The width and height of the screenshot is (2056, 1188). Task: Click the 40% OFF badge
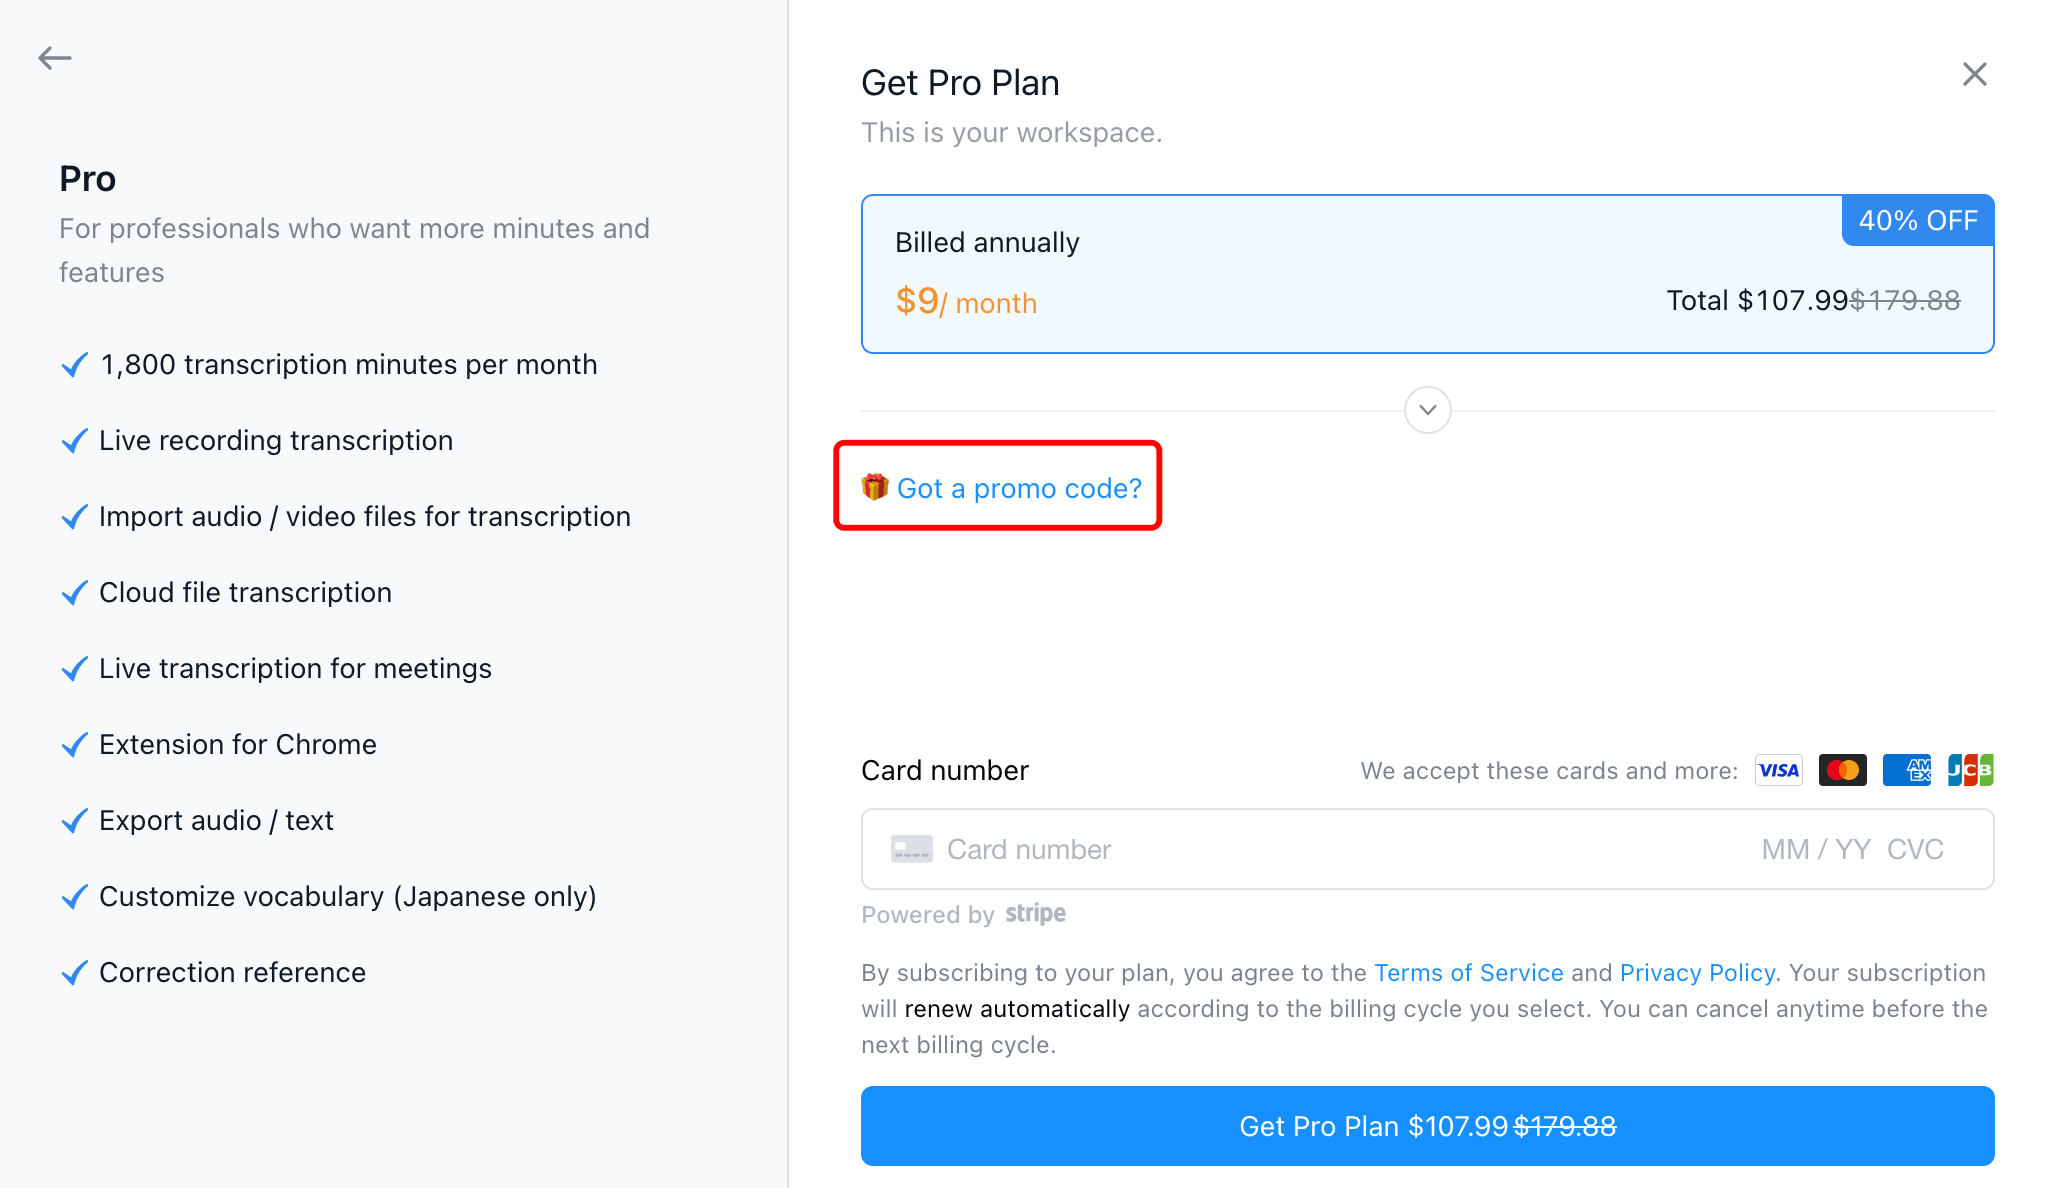point(1917,220)
